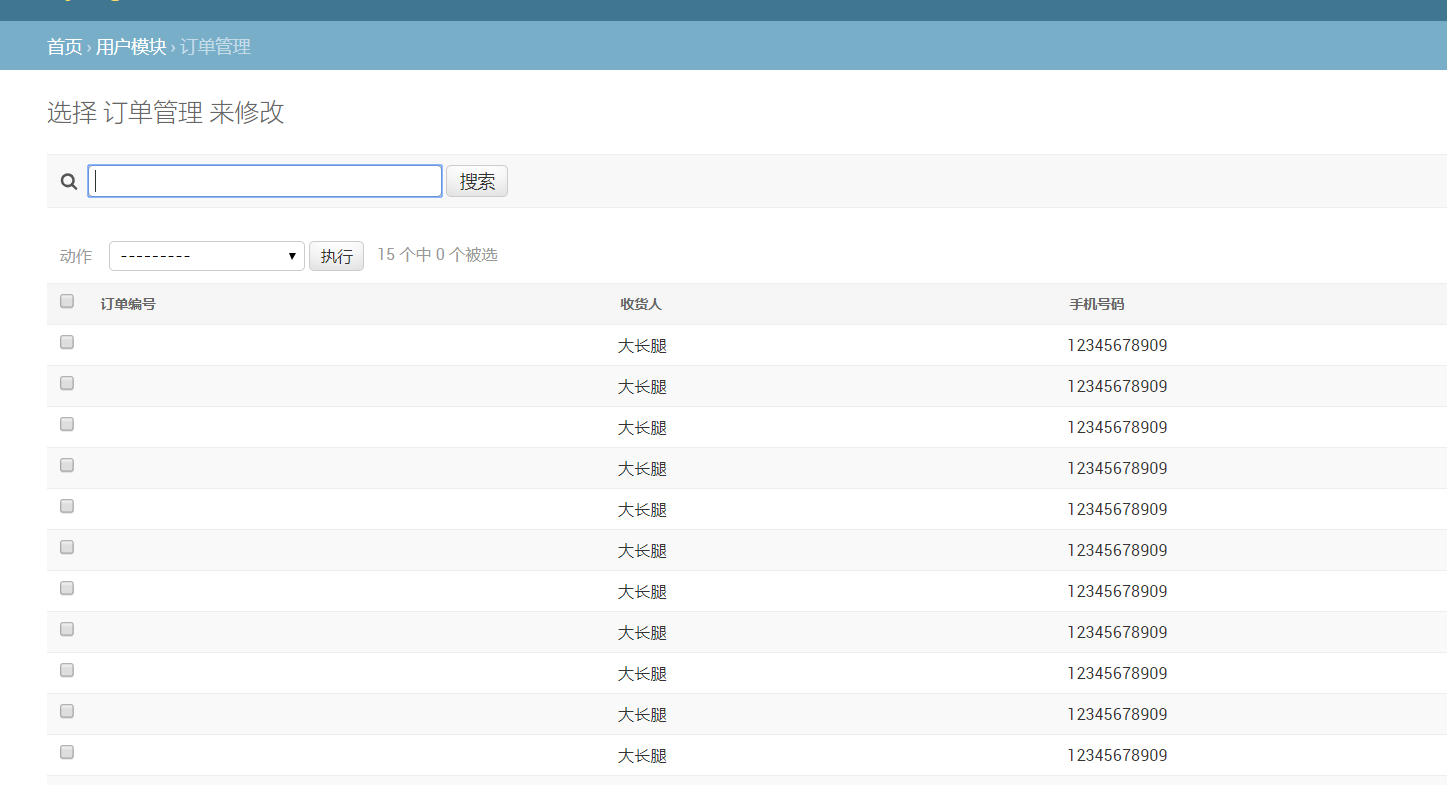The width and height of the screenshot is (1447, 785).
Task: Focus the order search text field
Action: tap(265, 181)
